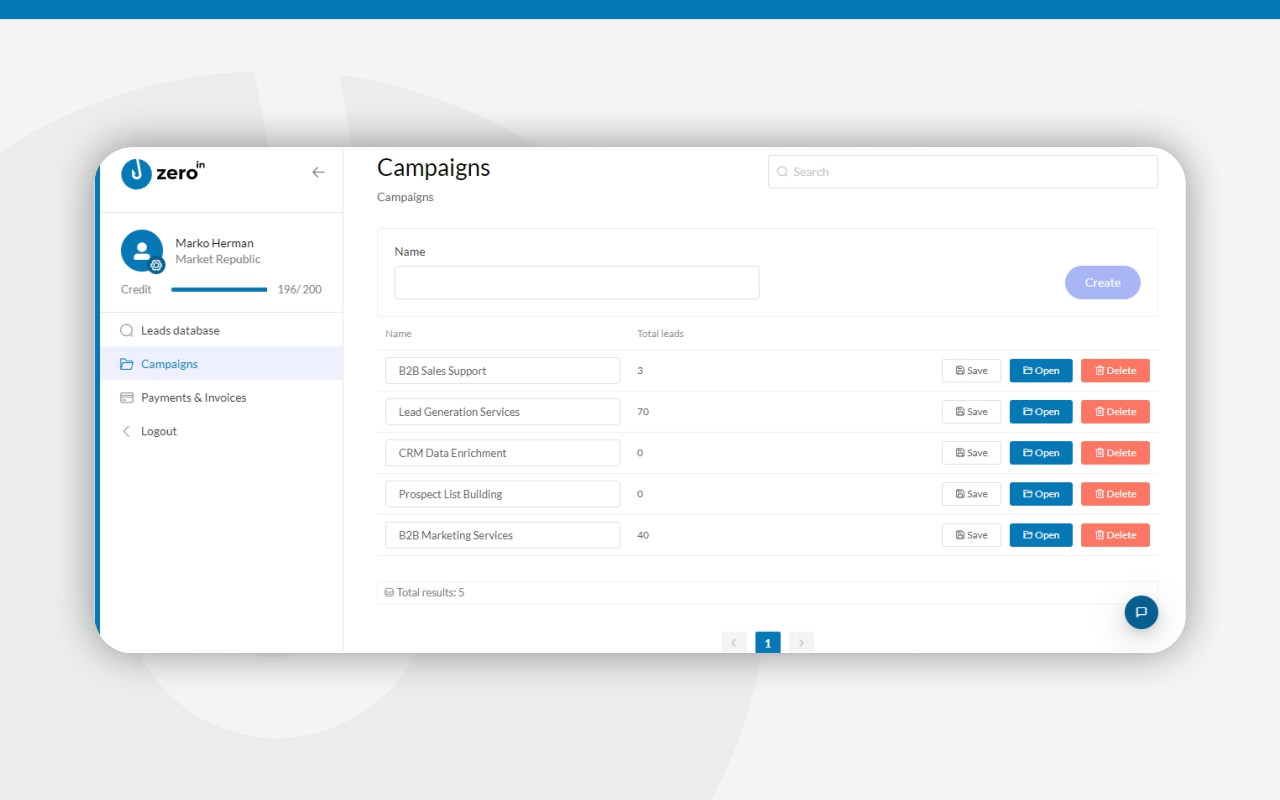
Task: Click the Create campaign button
Action: pyautogui.click(x=1102, y=283)
